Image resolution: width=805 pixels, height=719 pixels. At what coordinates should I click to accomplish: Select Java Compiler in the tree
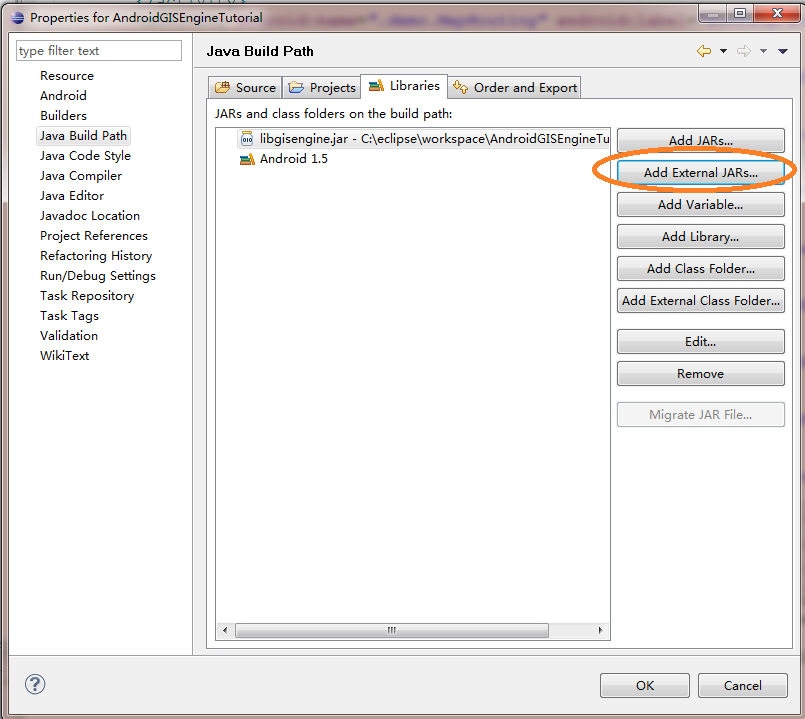[81, 176]
